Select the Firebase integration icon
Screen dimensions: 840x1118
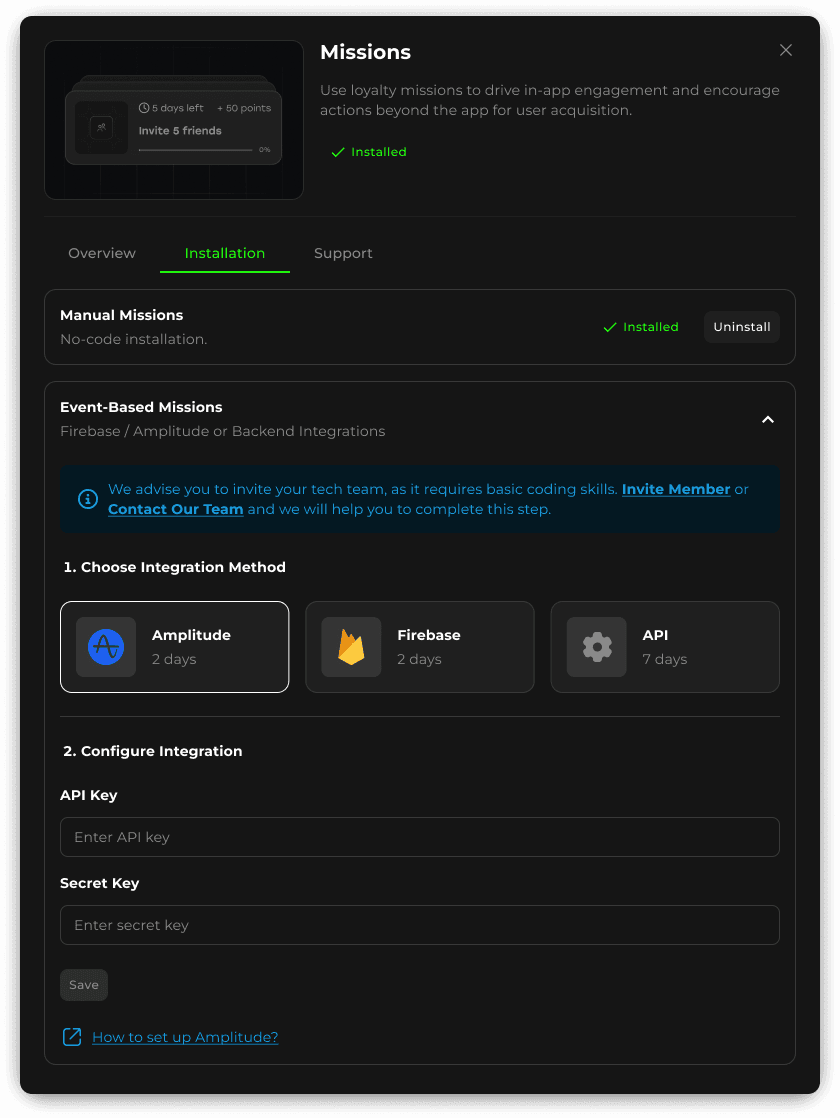[350, 646]
